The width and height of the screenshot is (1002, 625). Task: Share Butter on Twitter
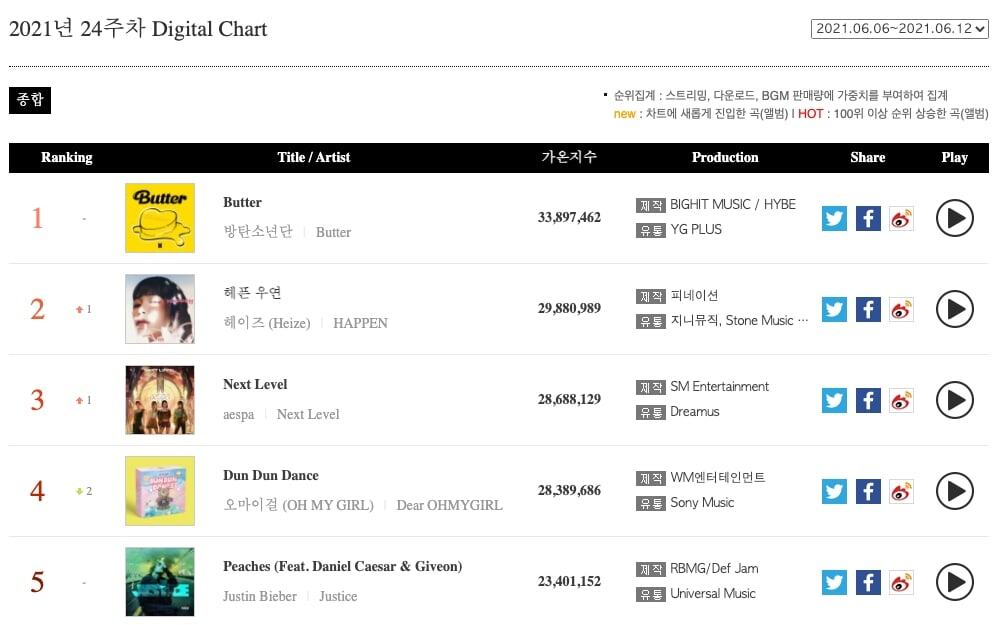[x=834, y=218]
